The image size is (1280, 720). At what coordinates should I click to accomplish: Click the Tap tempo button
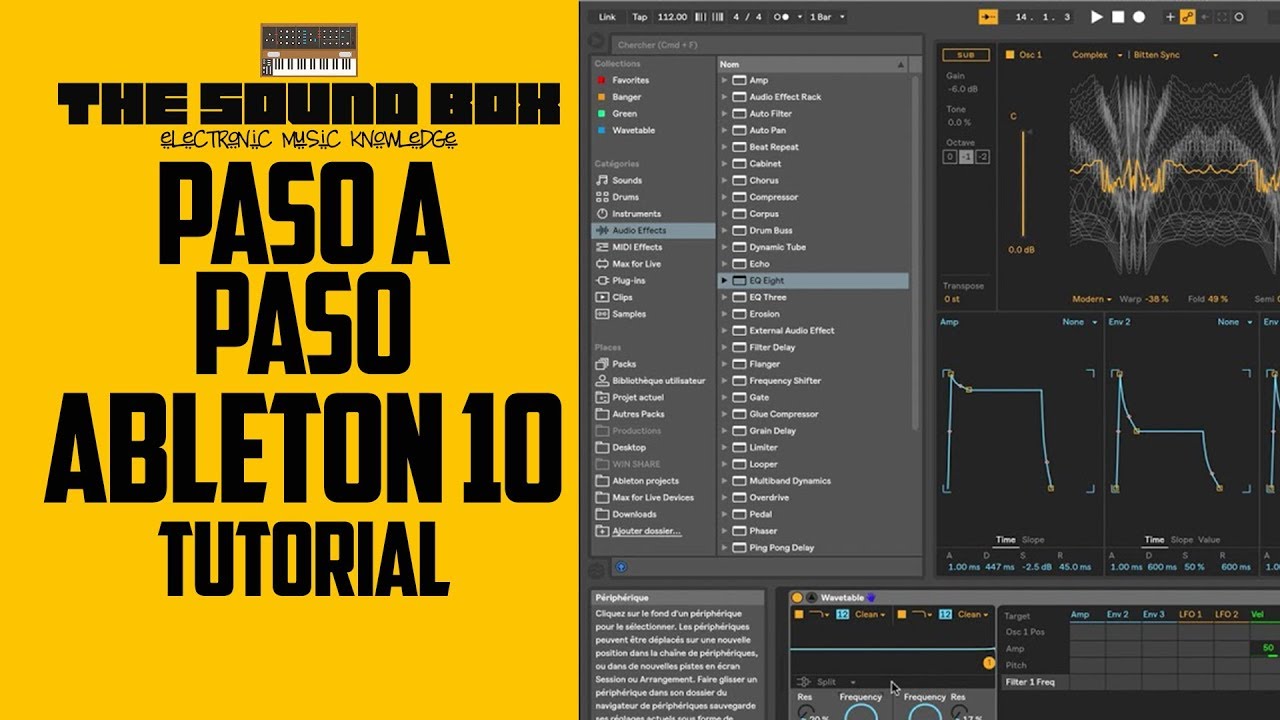[640, 17]
